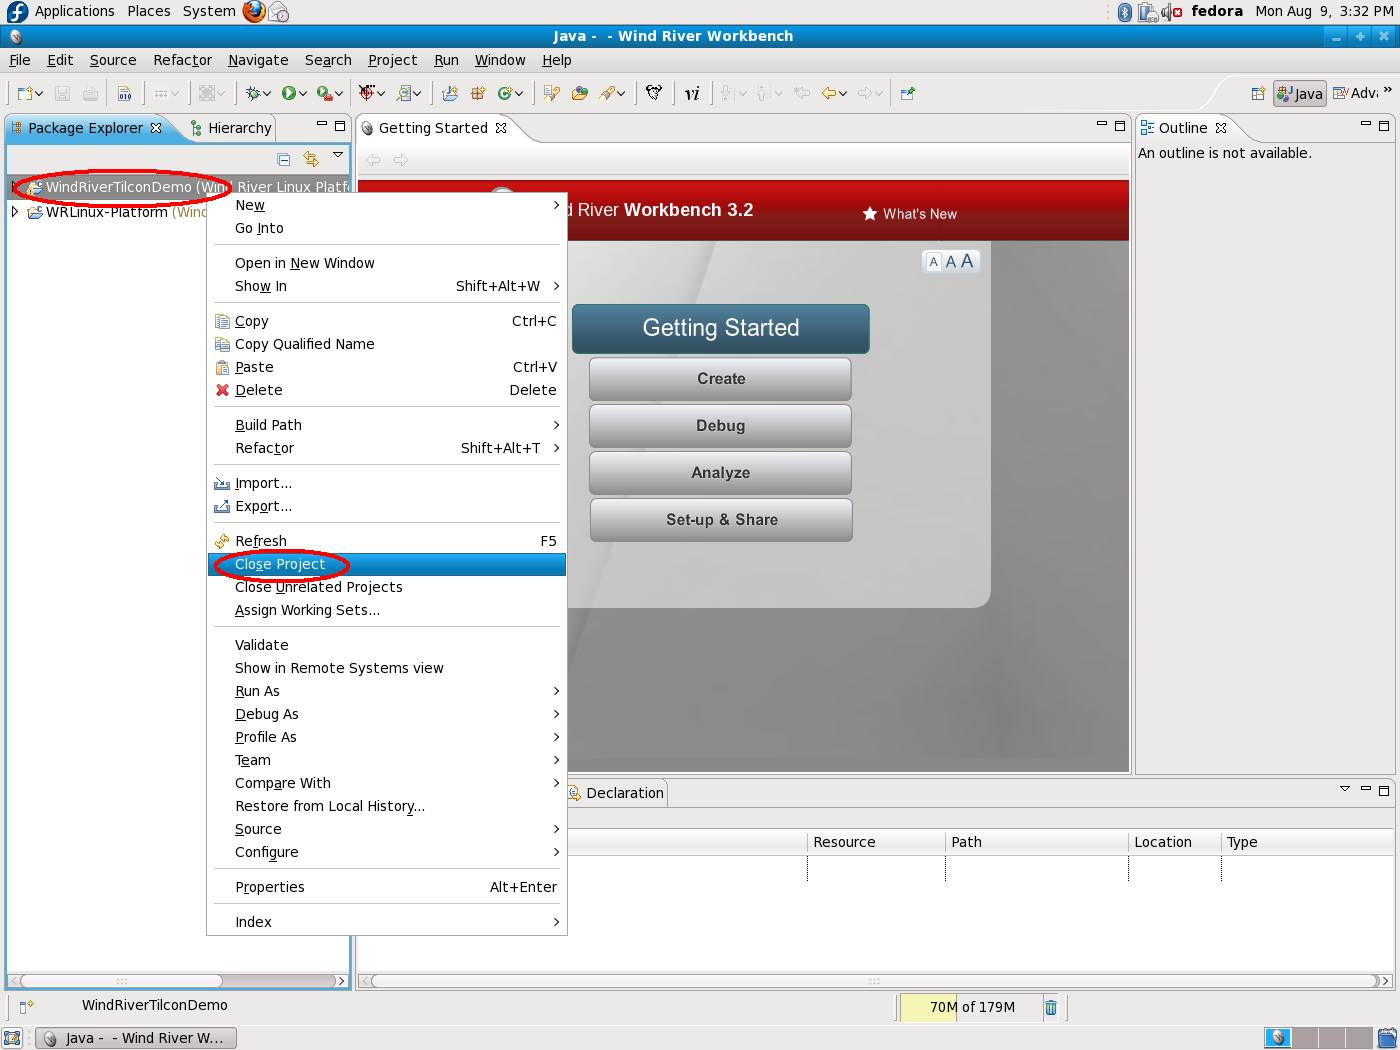Image resolution: width=1400 pixels, height=1050 pixels.
Task: Click the Create button
Action: pos(720,379)
